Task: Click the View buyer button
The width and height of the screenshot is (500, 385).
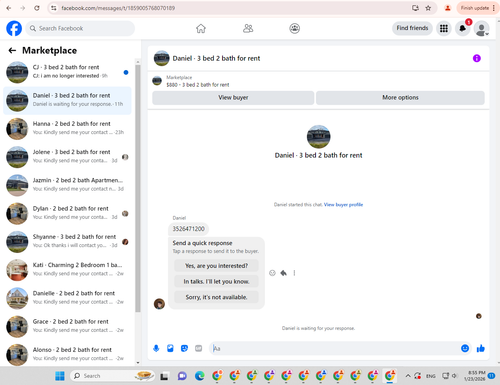Action: pos(233,98)
